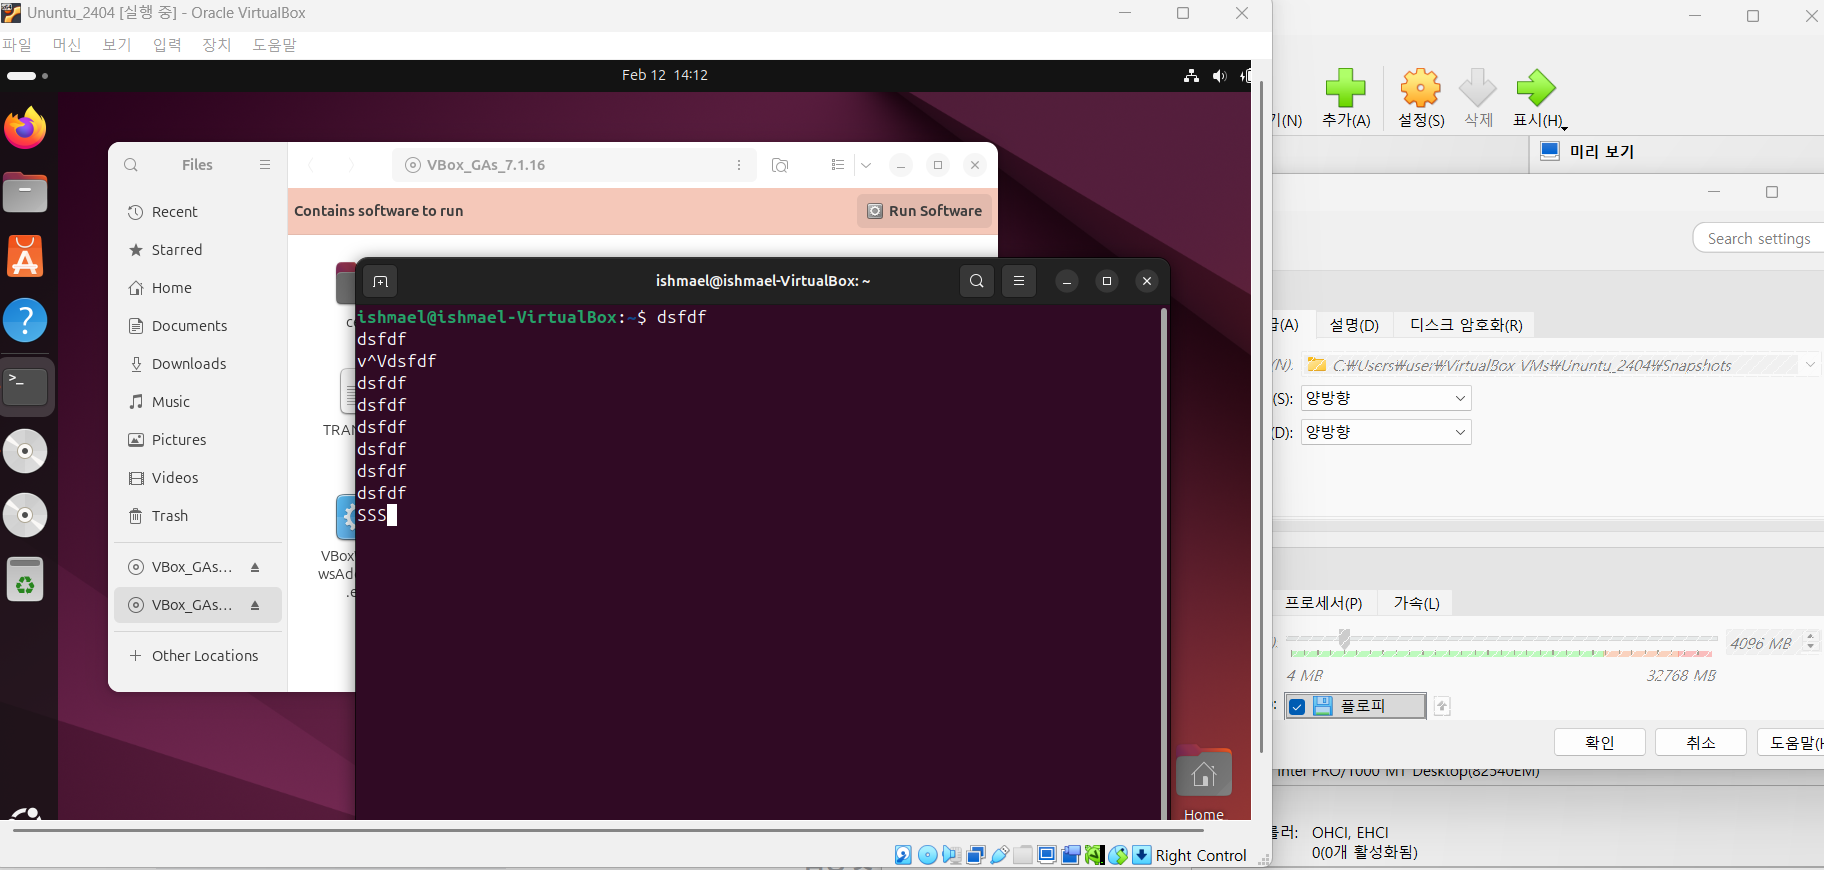Open VirtualBox Settings (설정) gear icon
This screenshot has width=1824, height=870.
tap(1420, 90)
